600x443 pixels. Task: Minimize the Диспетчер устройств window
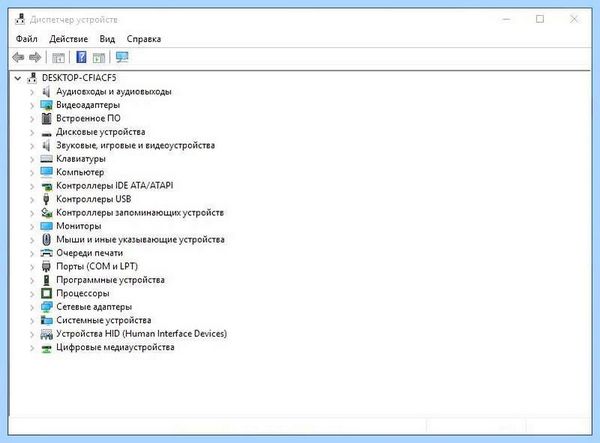(506, 19)
